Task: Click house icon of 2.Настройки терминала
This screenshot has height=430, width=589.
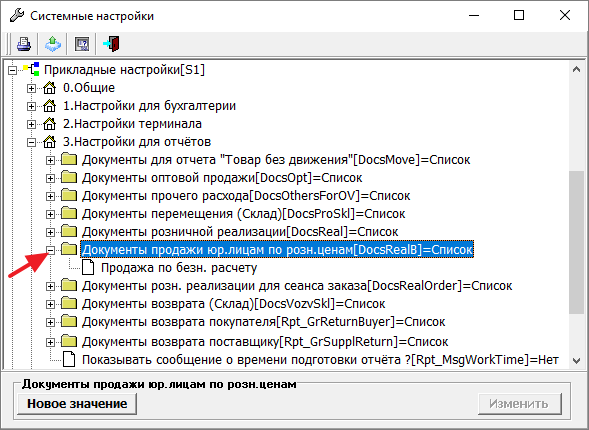Action: coord(50,124)
